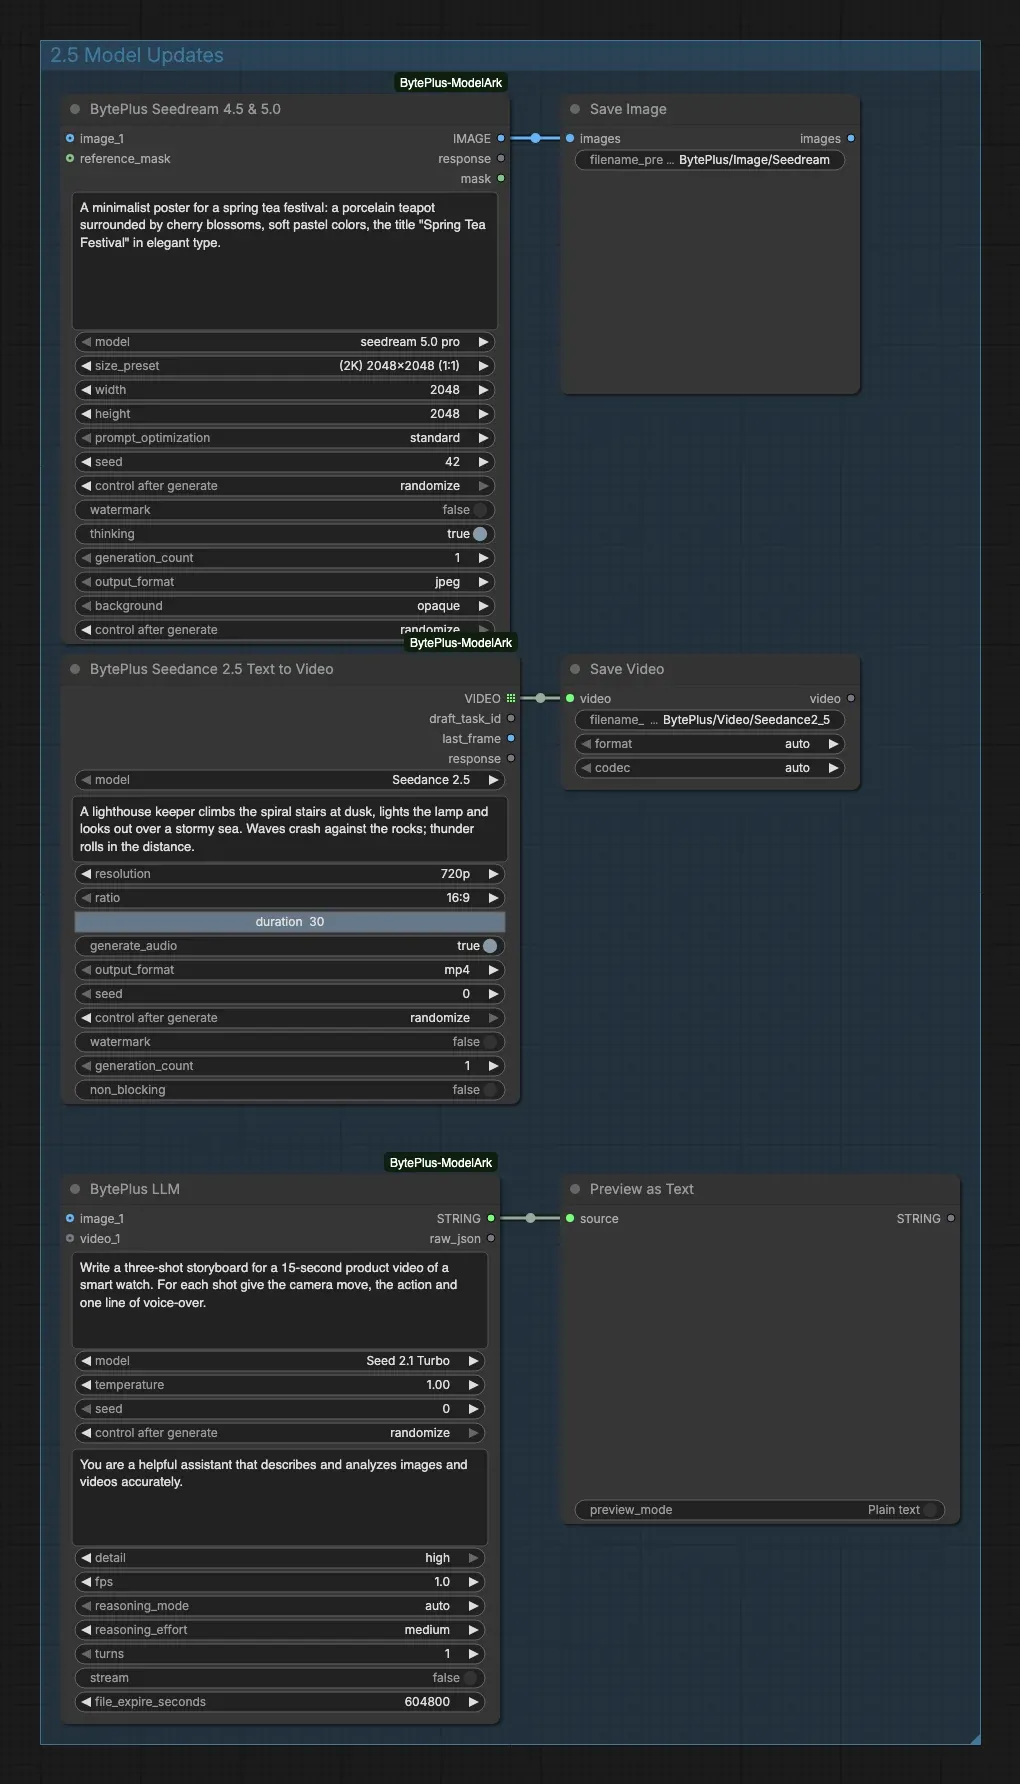Screen dimensions: 1020x1784
Task: Click Save Image images input socket
Action: (570, 138)
